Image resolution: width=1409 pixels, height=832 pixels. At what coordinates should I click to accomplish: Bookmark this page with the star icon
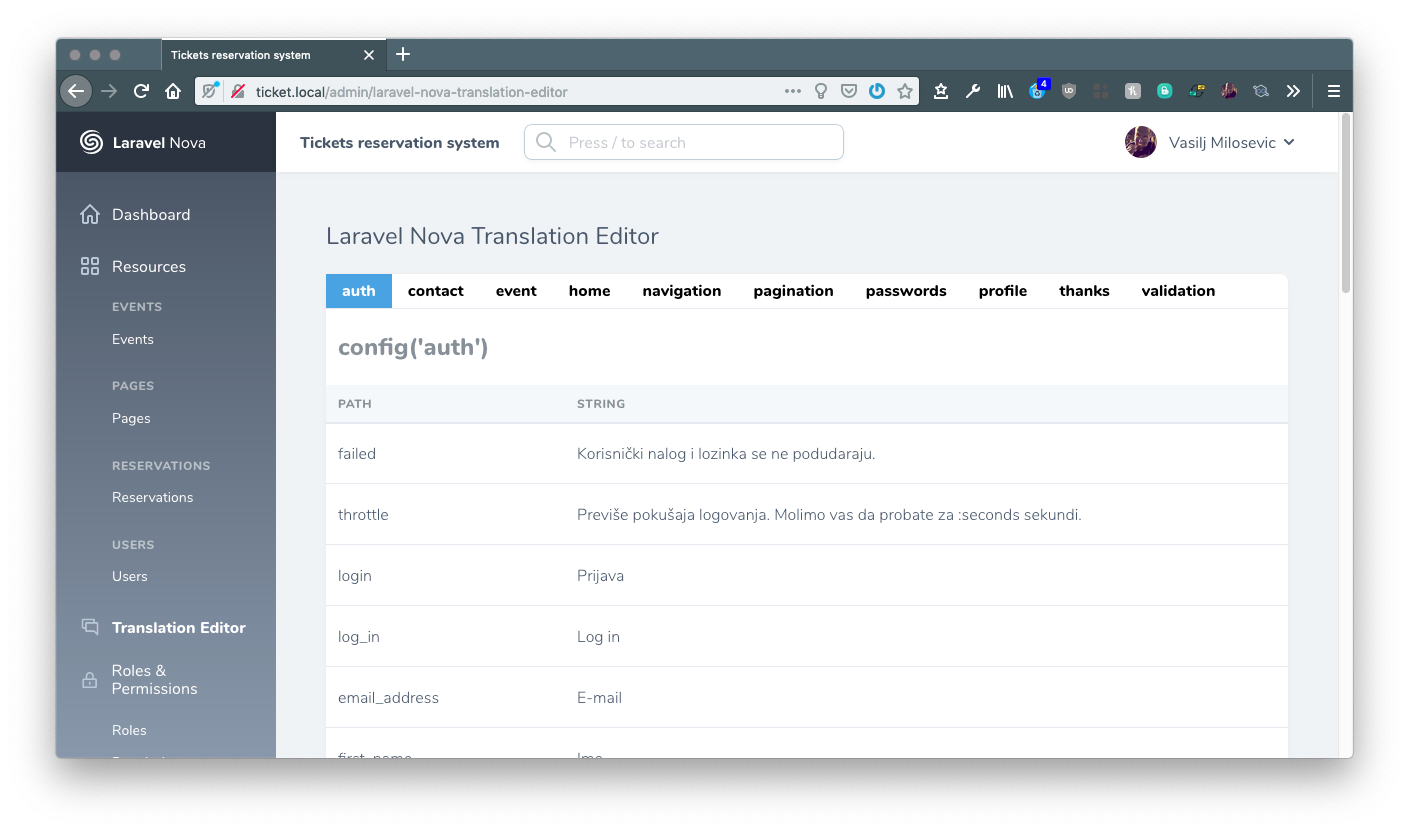coord(905,91)
